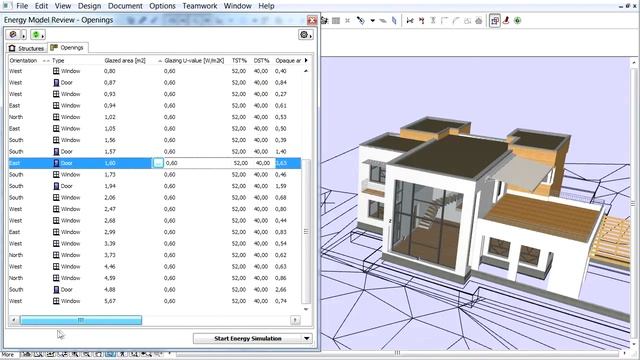Show more columns using header right arrow
This screenshot has width=640, height=360.
pyautogui.click(x=306, y=60)
